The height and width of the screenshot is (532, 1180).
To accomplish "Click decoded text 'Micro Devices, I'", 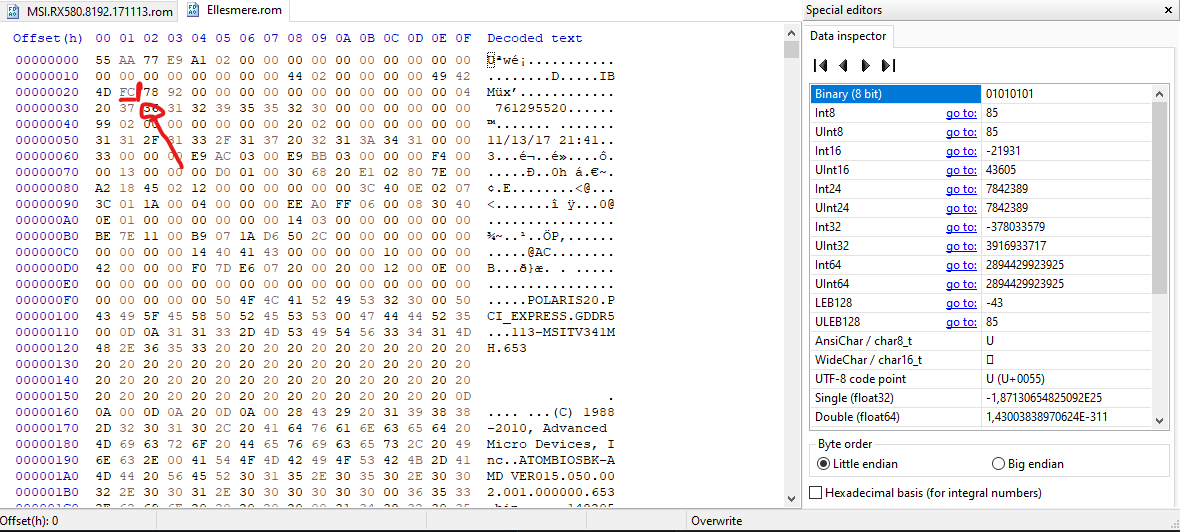I will [551, 444].
